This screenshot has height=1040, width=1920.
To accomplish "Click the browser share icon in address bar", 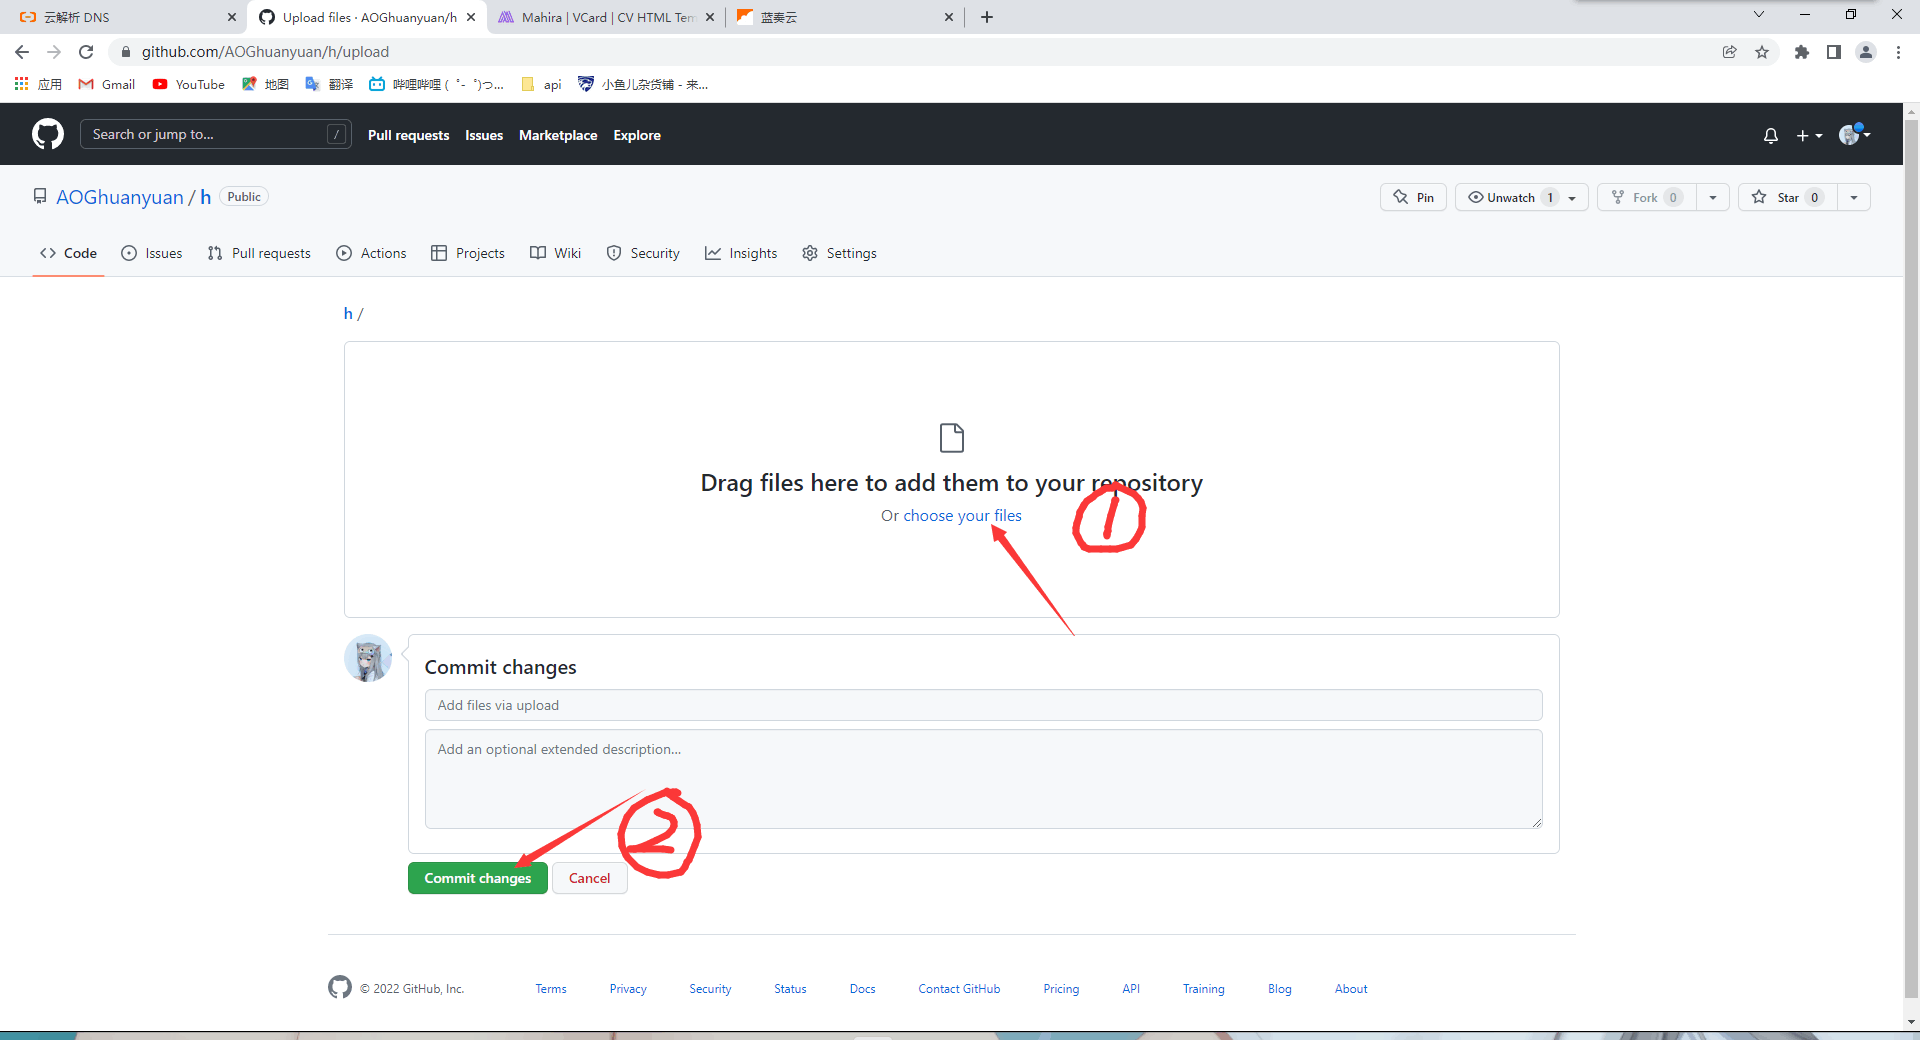I will [1731, 52].
